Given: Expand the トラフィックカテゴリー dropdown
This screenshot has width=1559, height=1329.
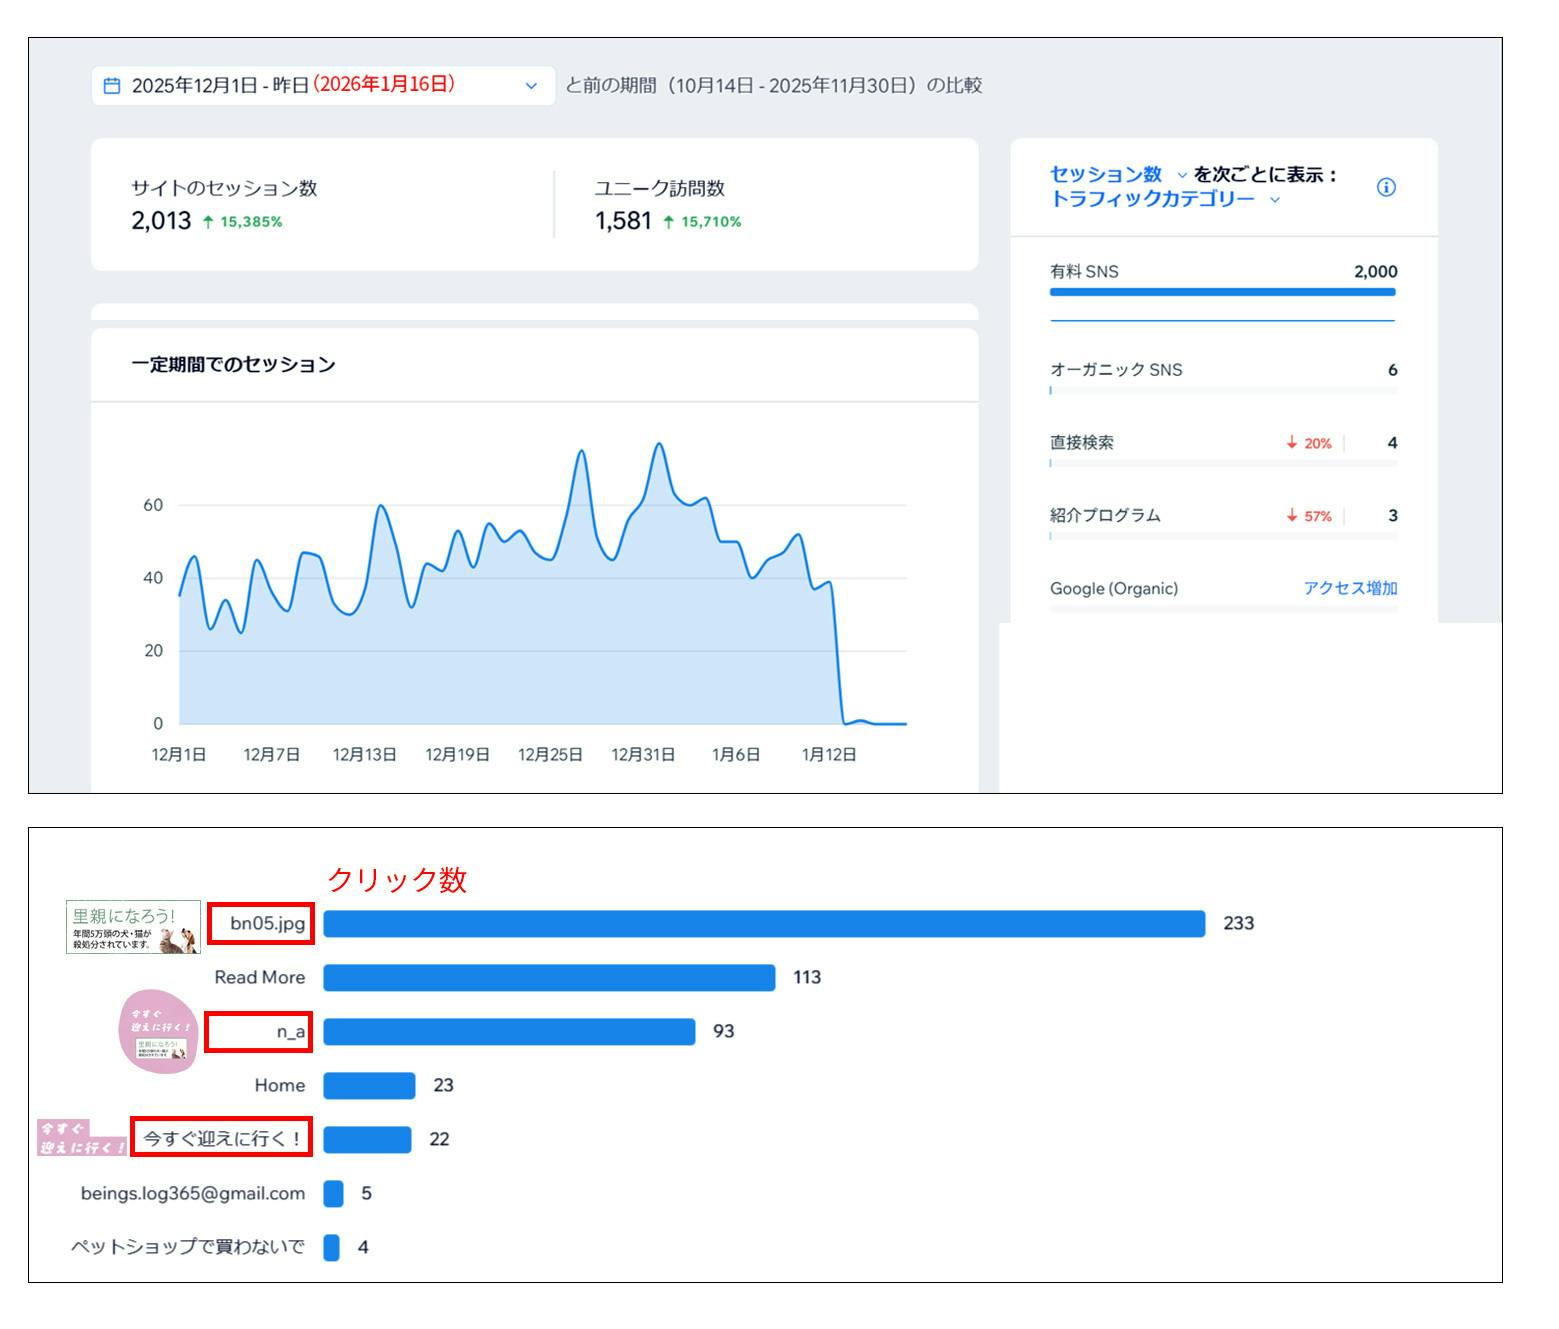Looking at the screenshot, I should 1274,200.
